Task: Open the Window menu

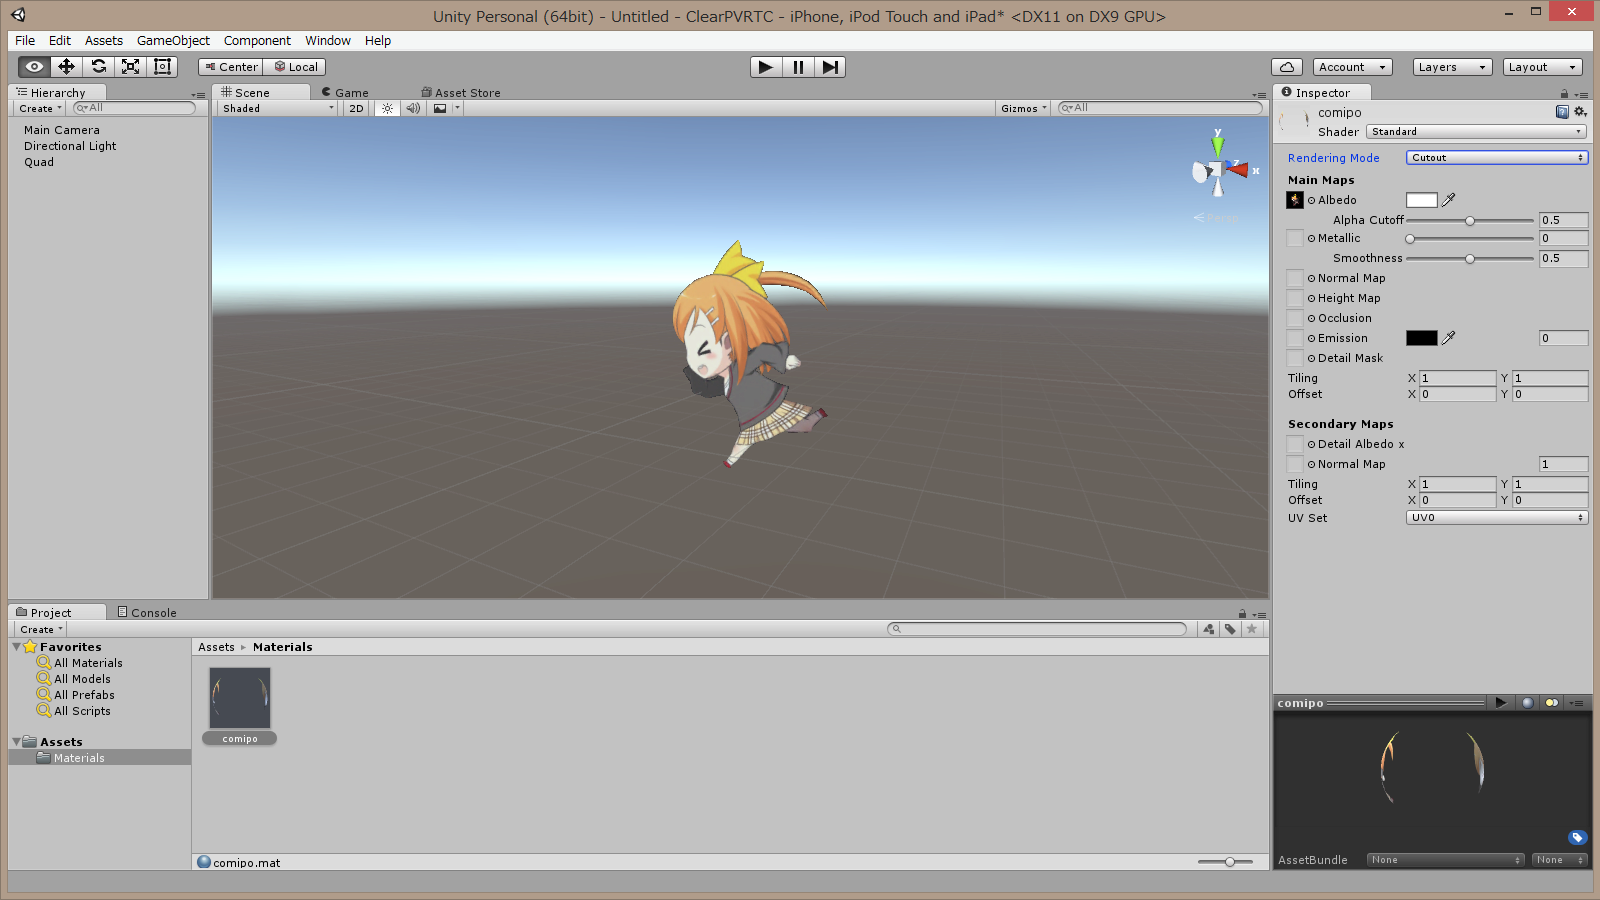Action: click(328, 40)
